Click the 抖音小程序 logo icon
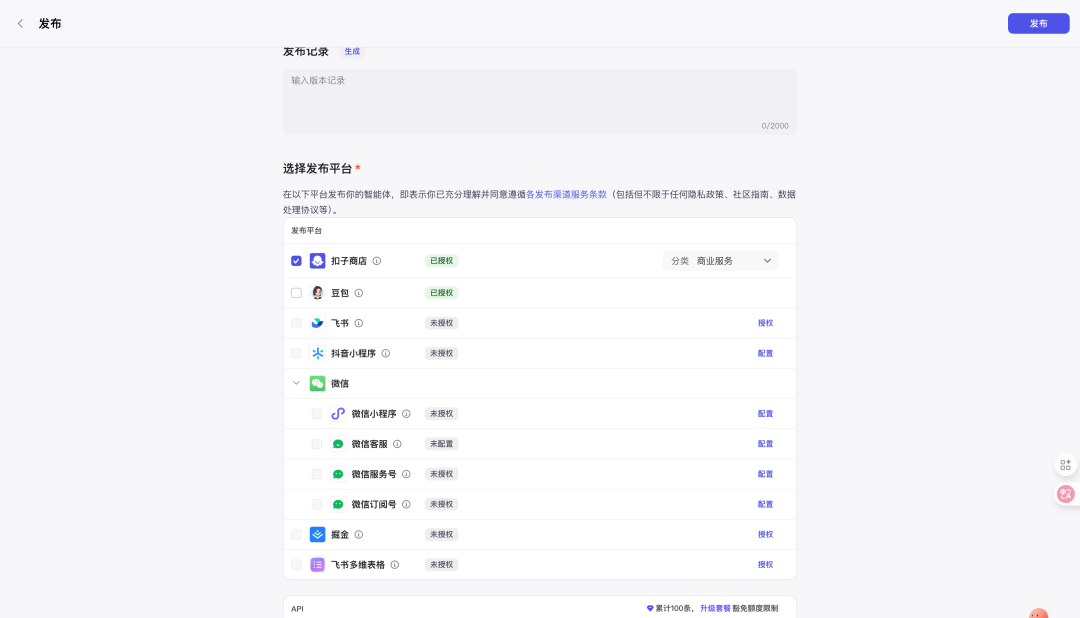The image size is (1080, 618). coord(318,353)
